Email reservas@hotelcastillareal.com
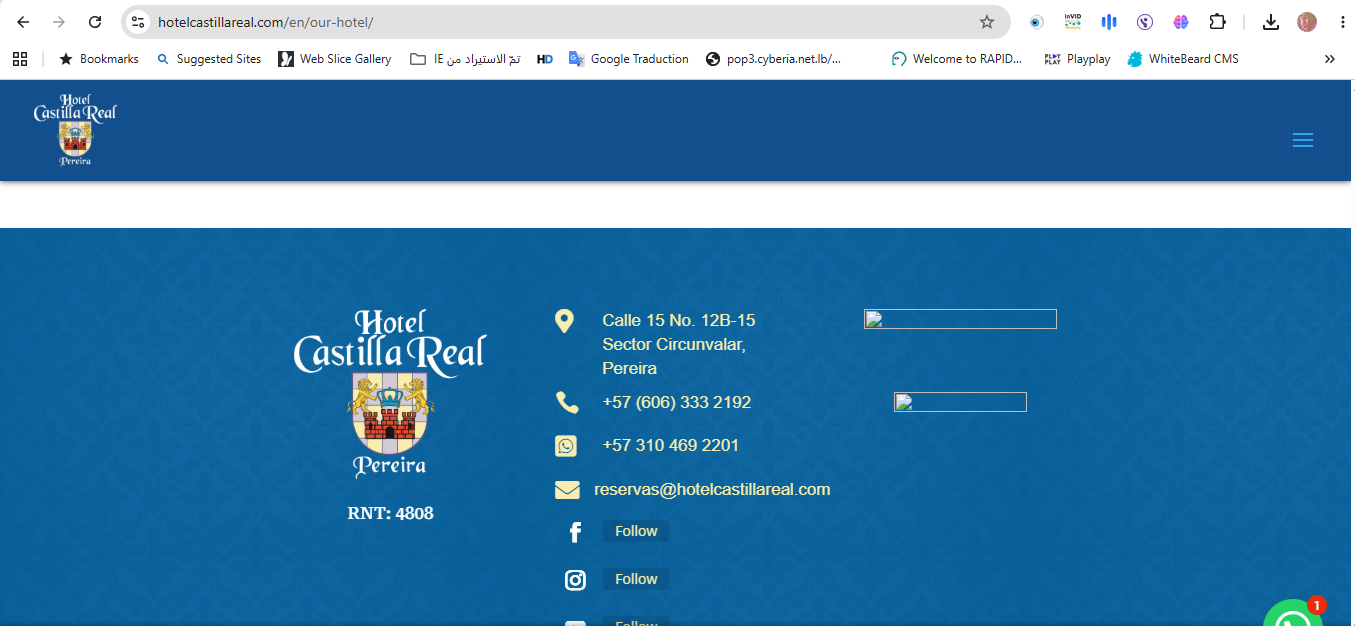Viewport: 1355px width, 626px height. tap(712, 489)
